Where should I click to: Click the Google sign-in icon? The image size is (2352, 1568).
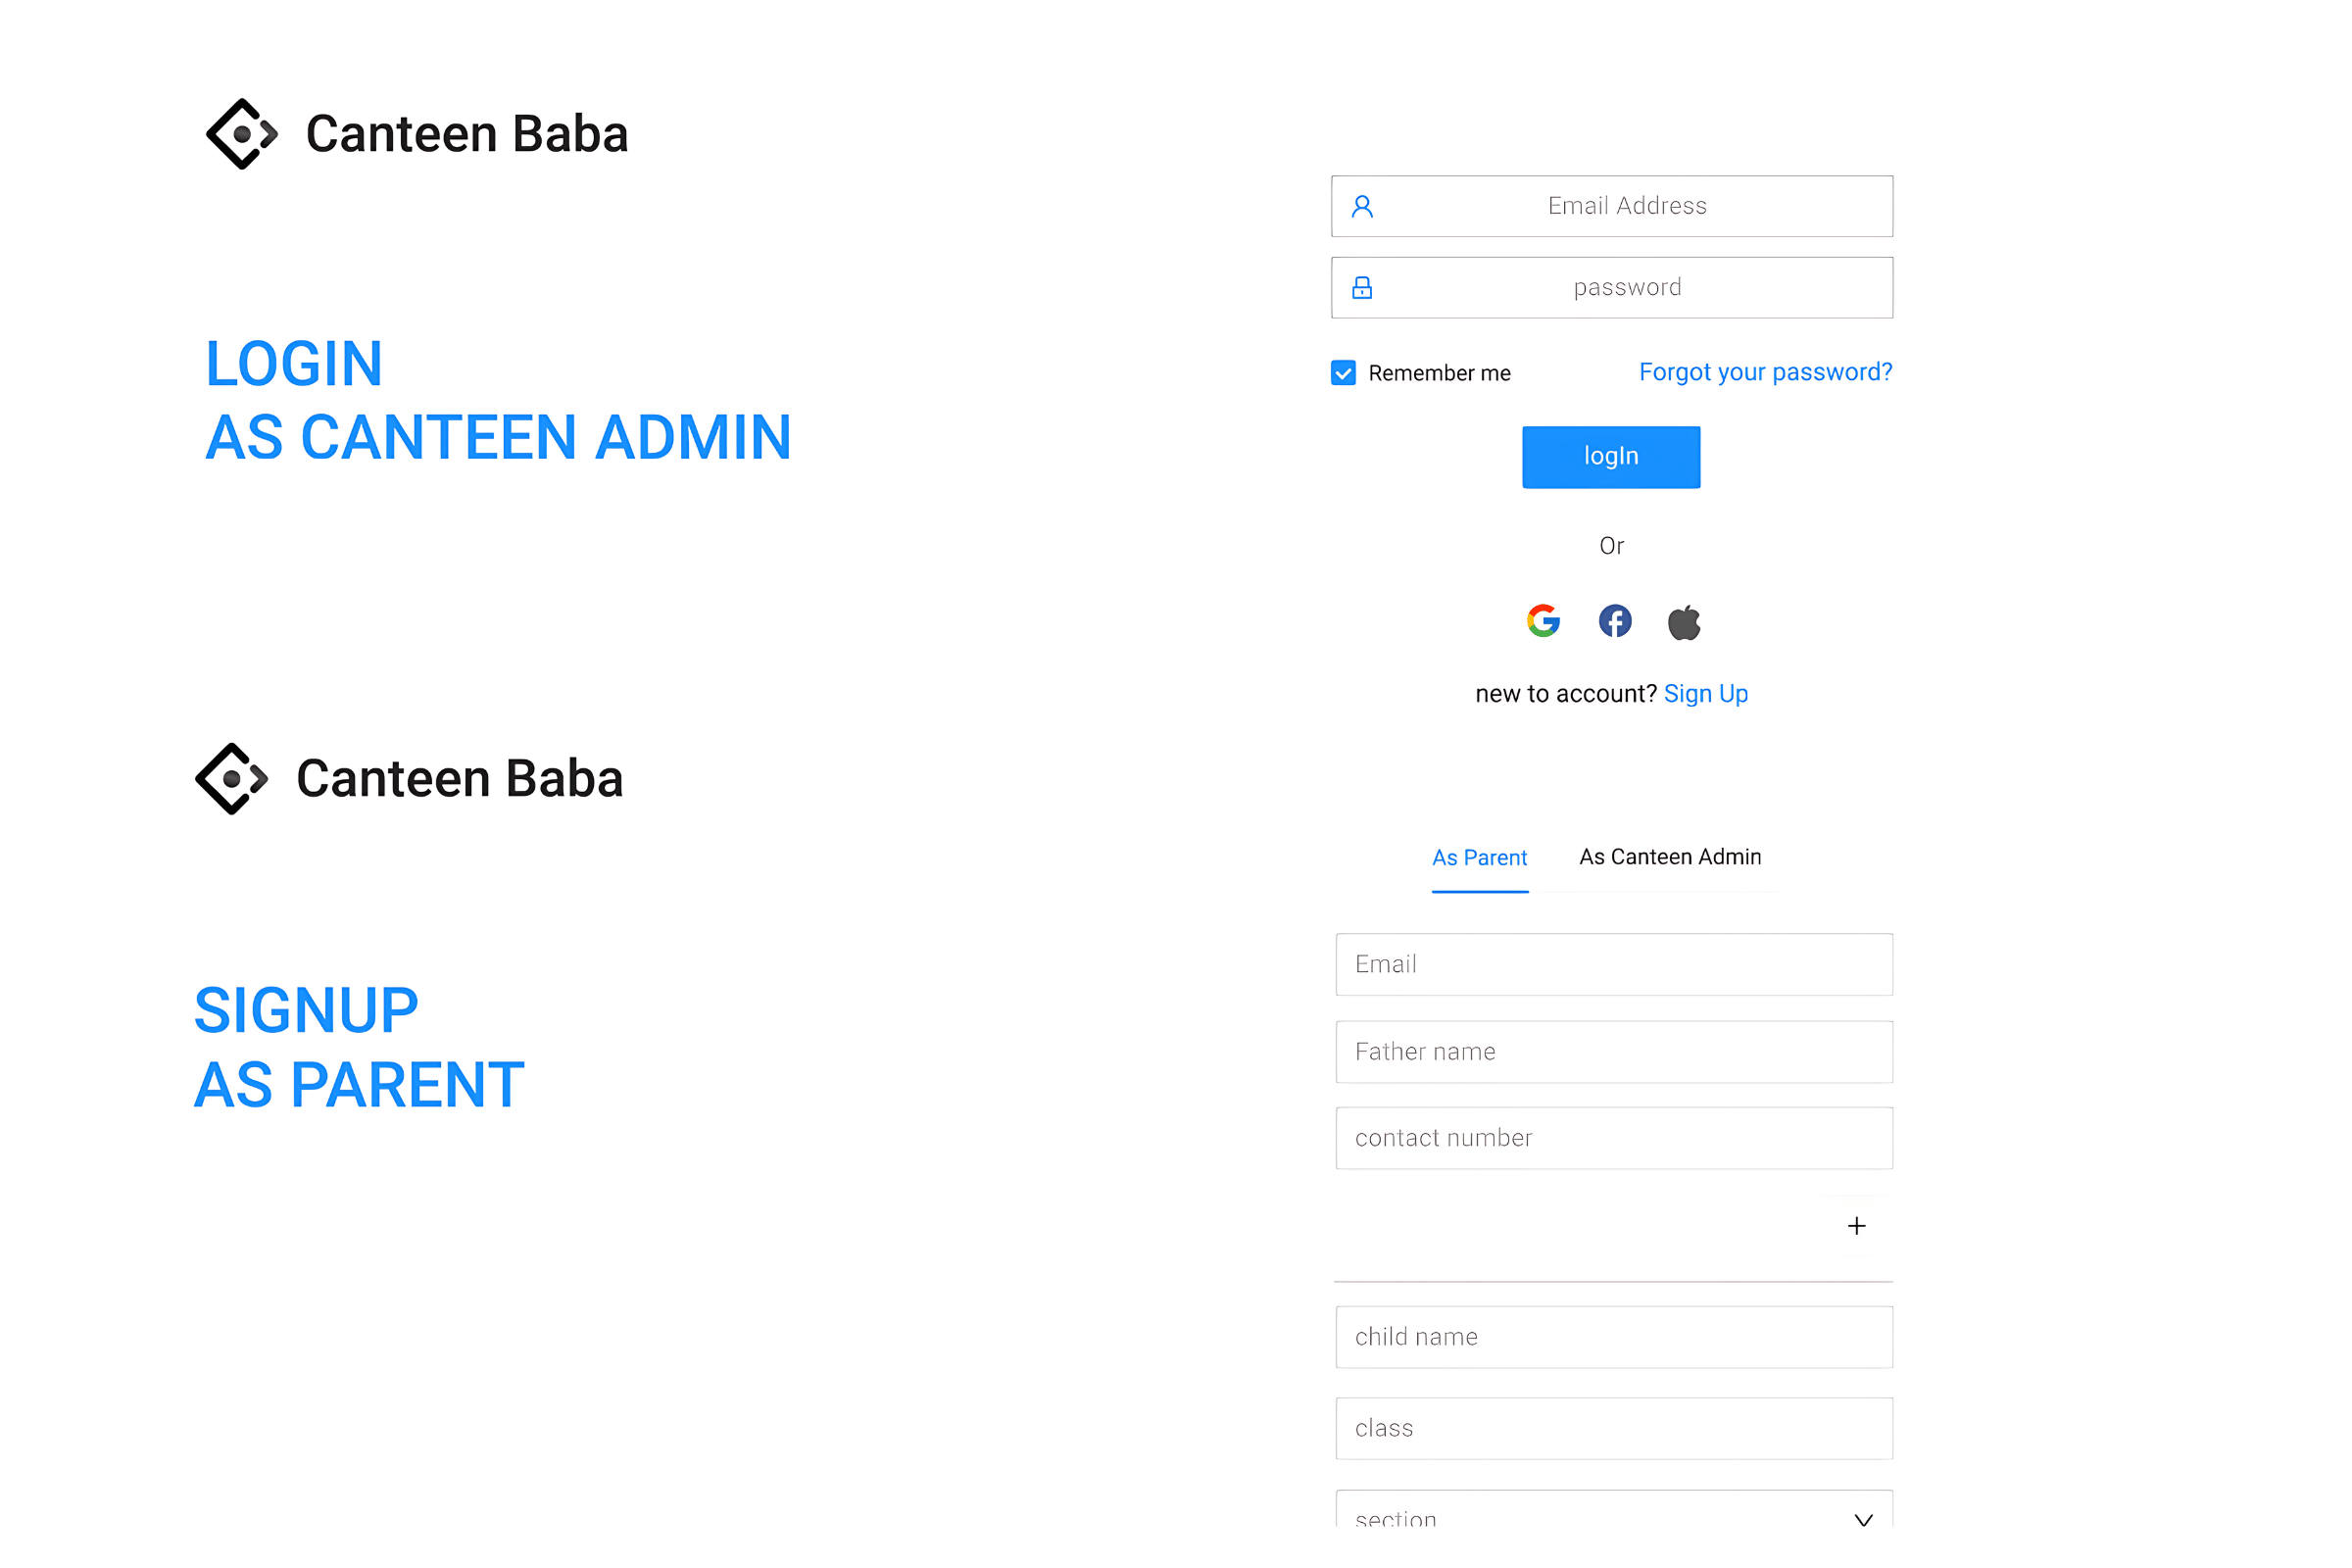click(1543, 621)
